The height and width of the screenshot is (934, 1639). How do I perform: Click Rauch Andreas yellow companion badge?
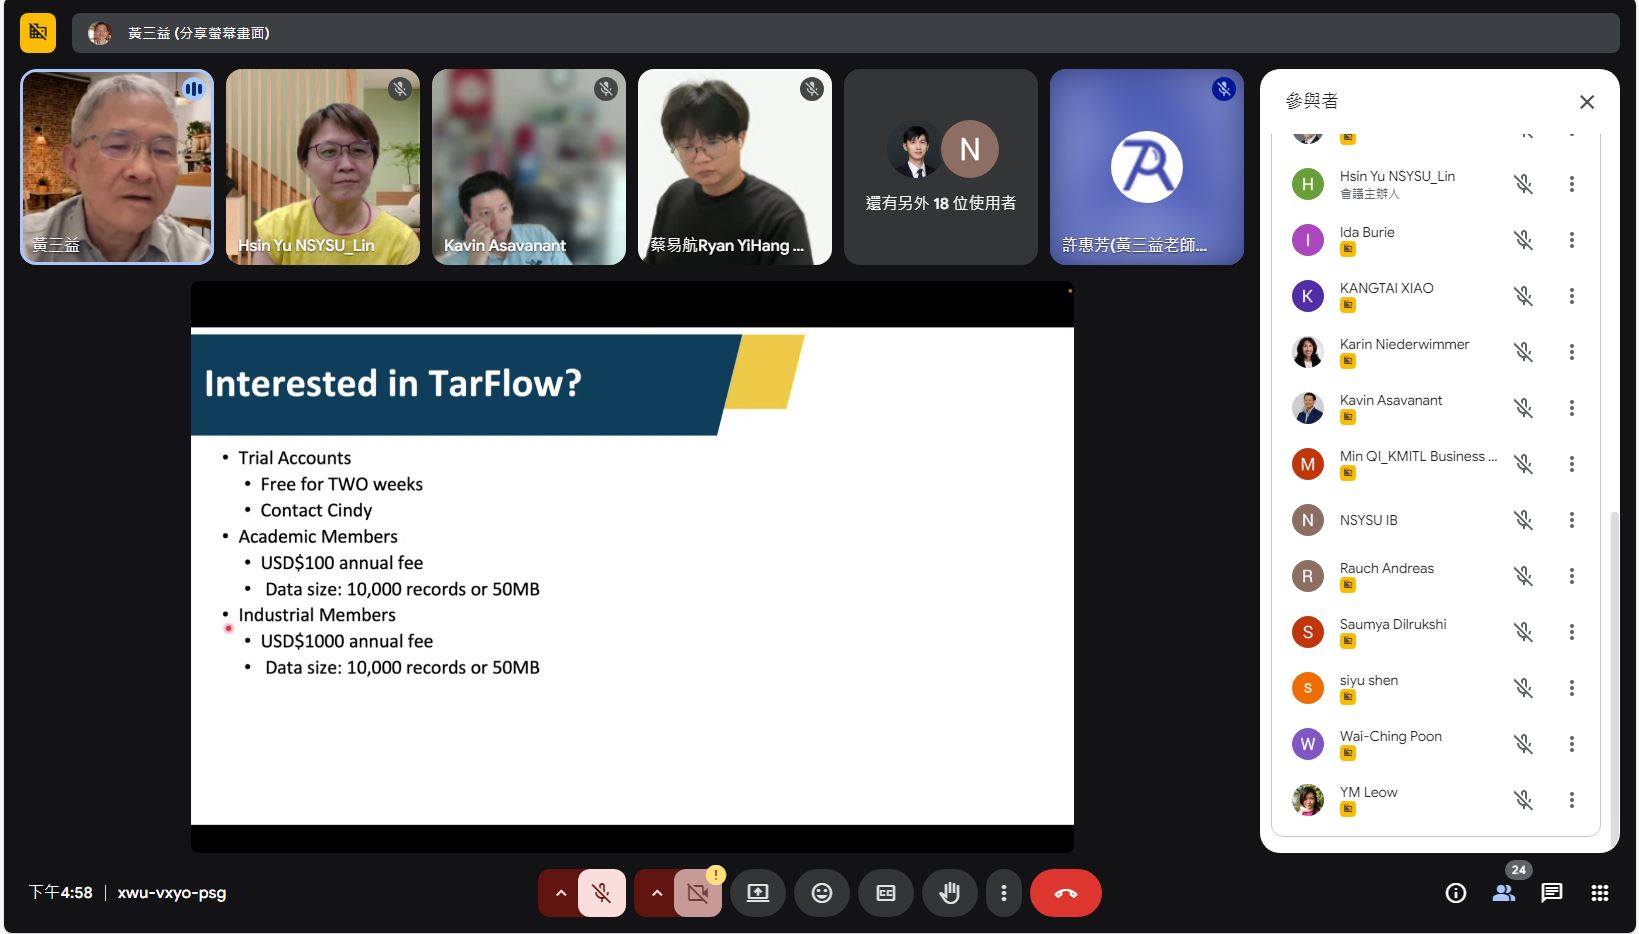[x=1348, y=585]
